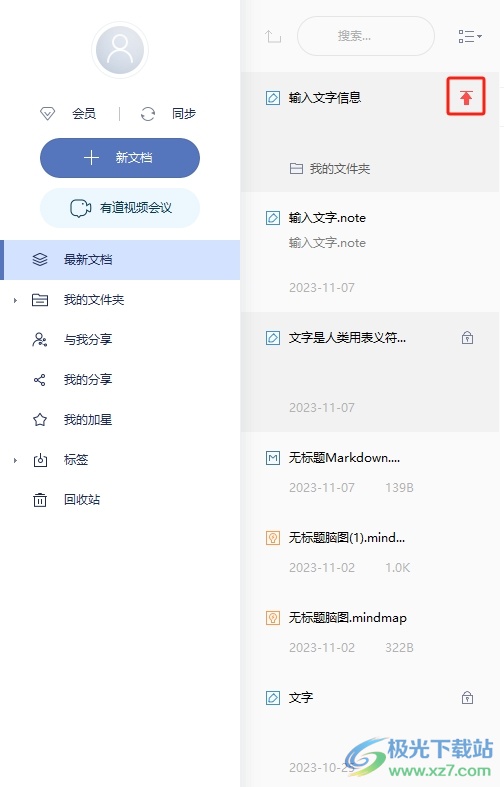
Task: Expand the 我的文件夹 tree arrow
Action: 15,300
